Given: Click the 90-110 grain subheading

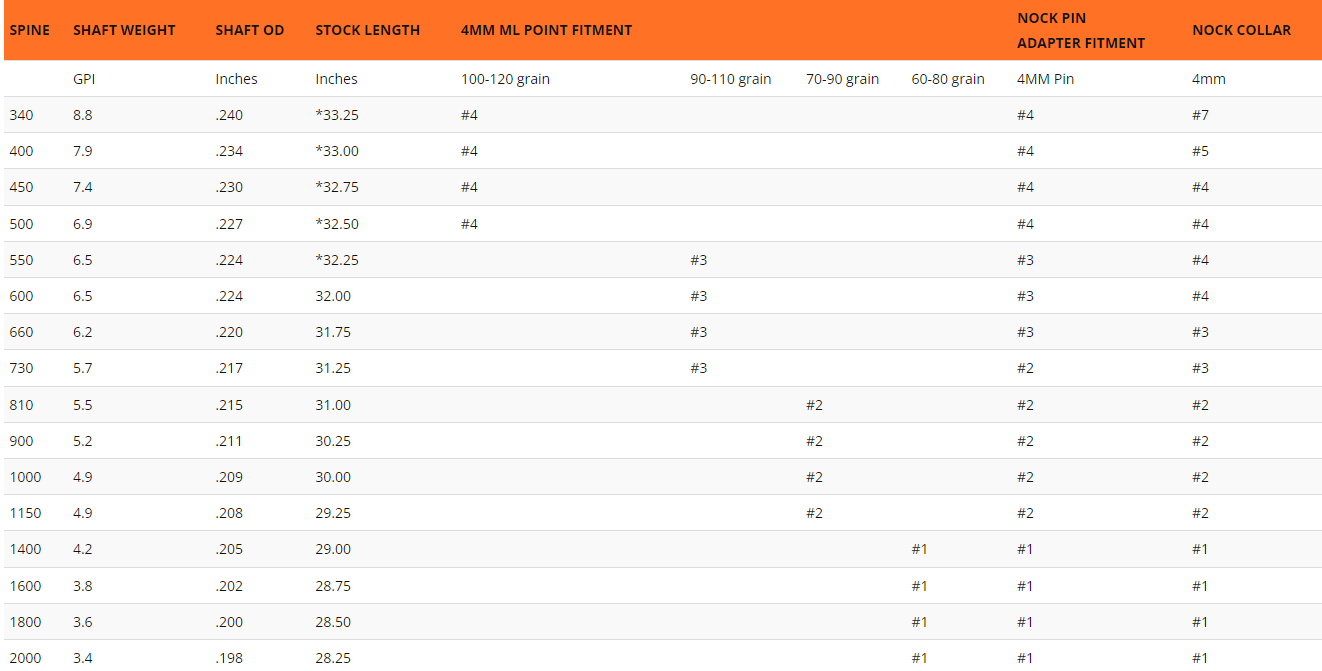Looking at the screenshot, I should tap(730, 79).
